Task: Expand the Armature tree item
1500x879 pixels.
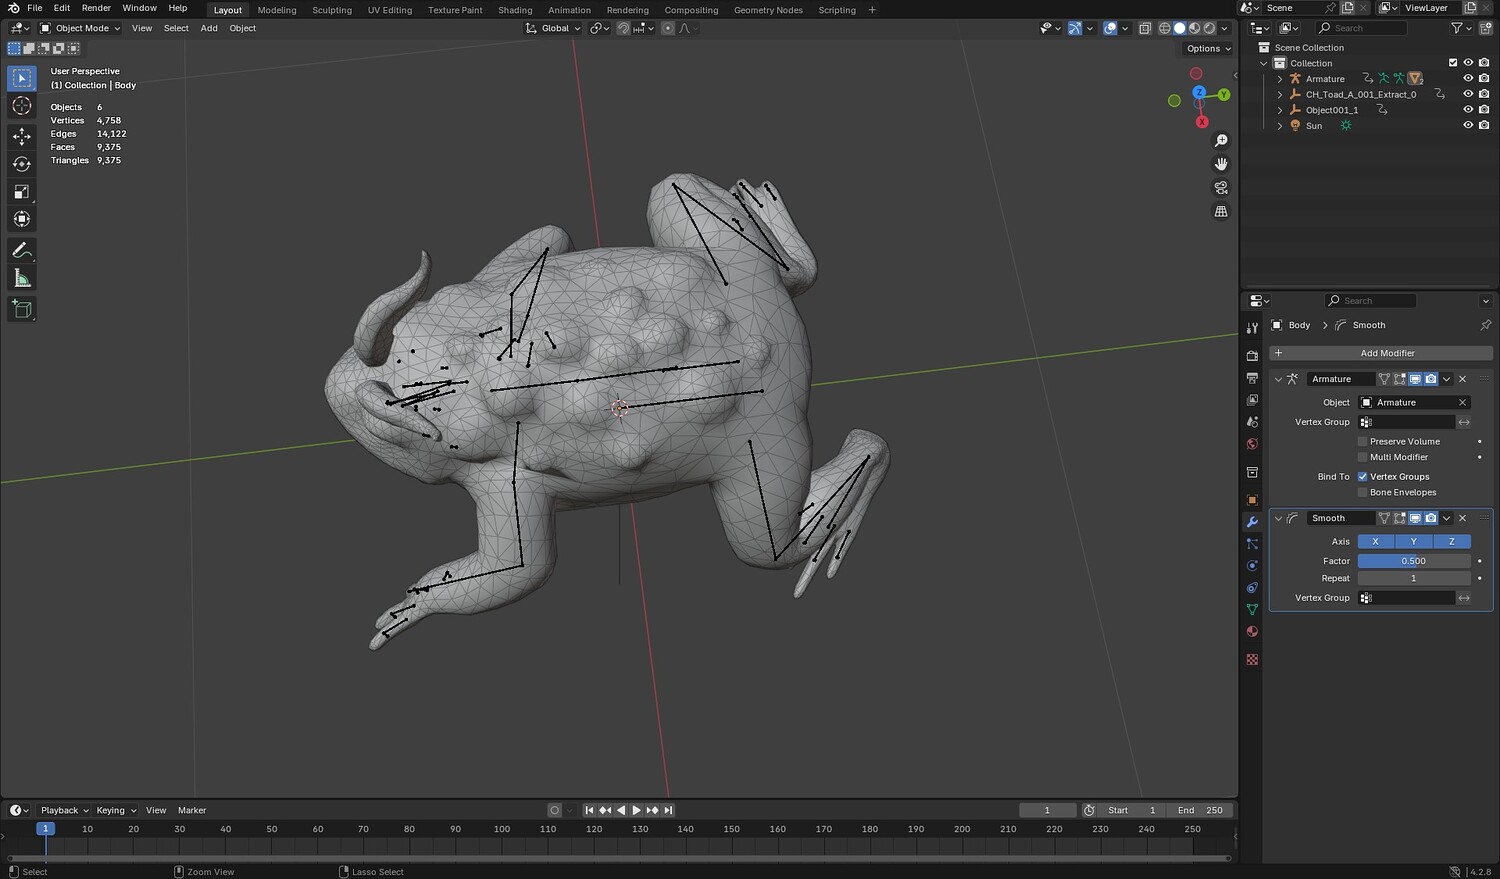Action: tap(1280, 79)
